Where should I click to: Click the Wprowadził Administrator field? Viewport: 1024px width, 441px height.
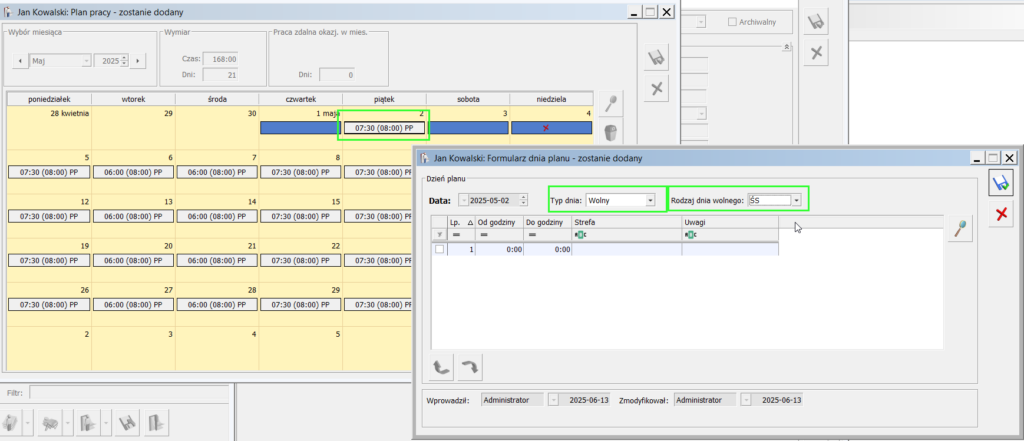point(513,400)
